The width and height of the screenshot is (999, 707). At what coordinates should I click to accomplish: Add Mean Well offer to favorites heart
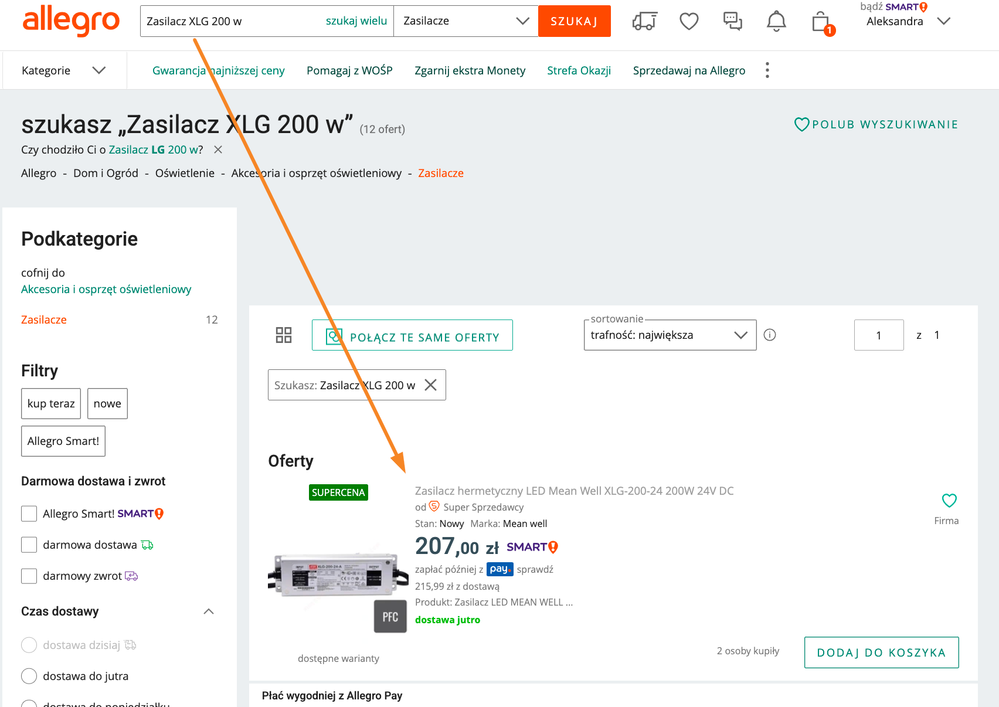coord(949,501)
